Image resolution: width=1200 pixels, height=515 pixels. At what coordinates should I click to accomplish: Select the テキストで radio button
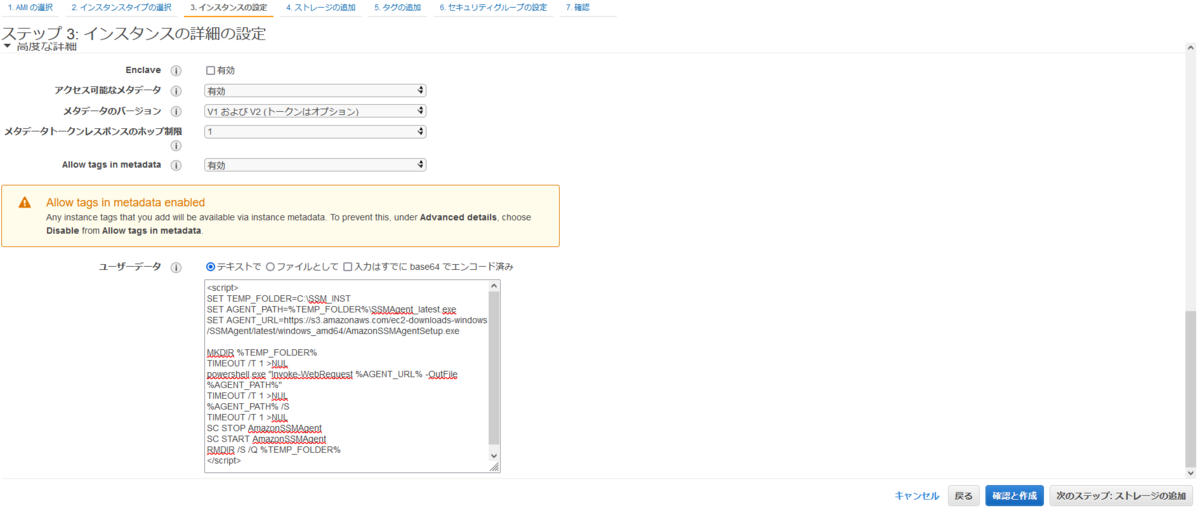coord(210,267)
